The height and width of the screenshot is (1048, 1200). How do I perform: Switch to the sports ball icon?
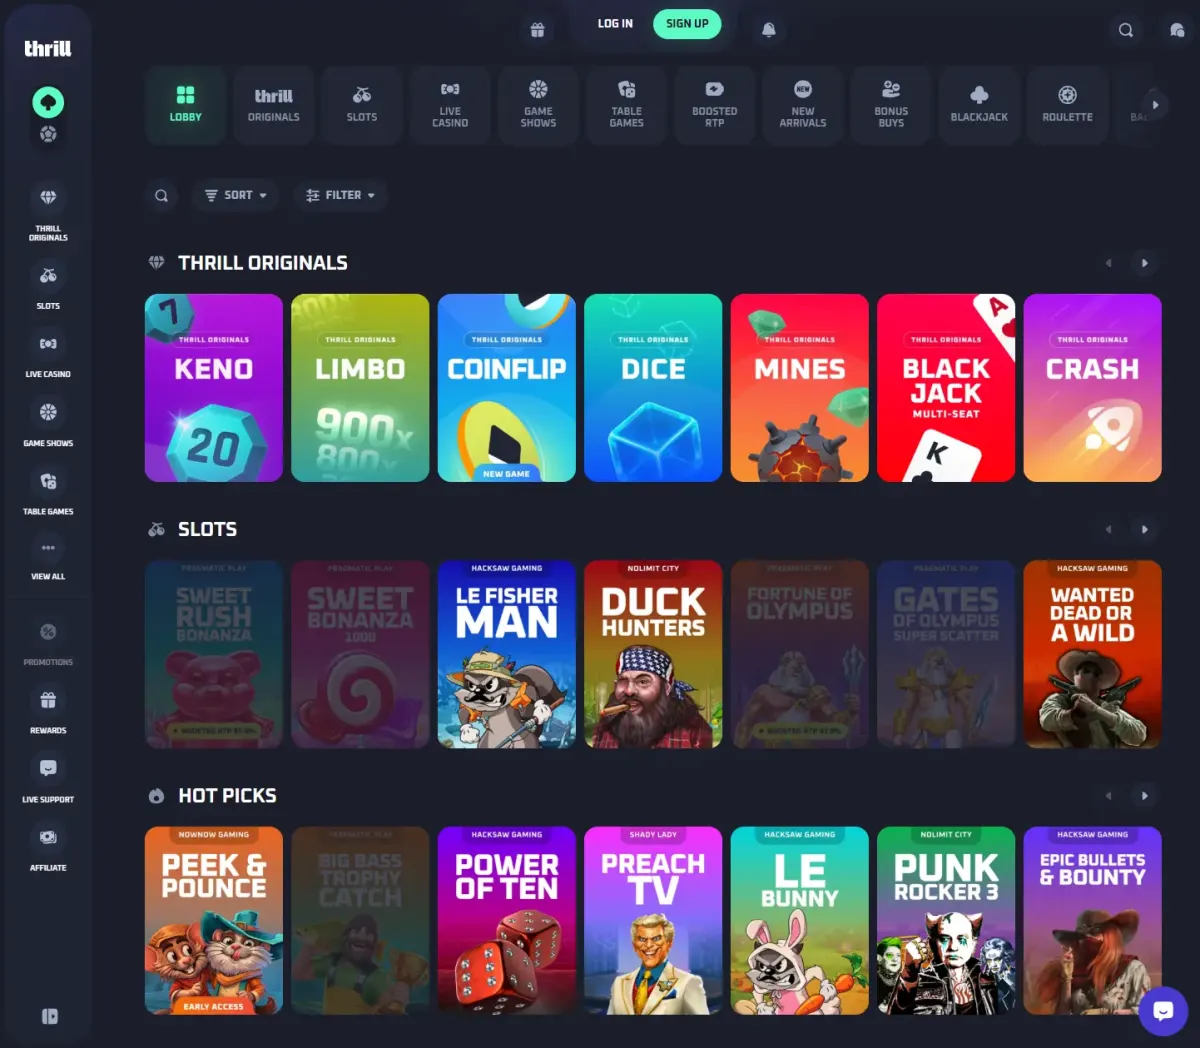[48, 134]
